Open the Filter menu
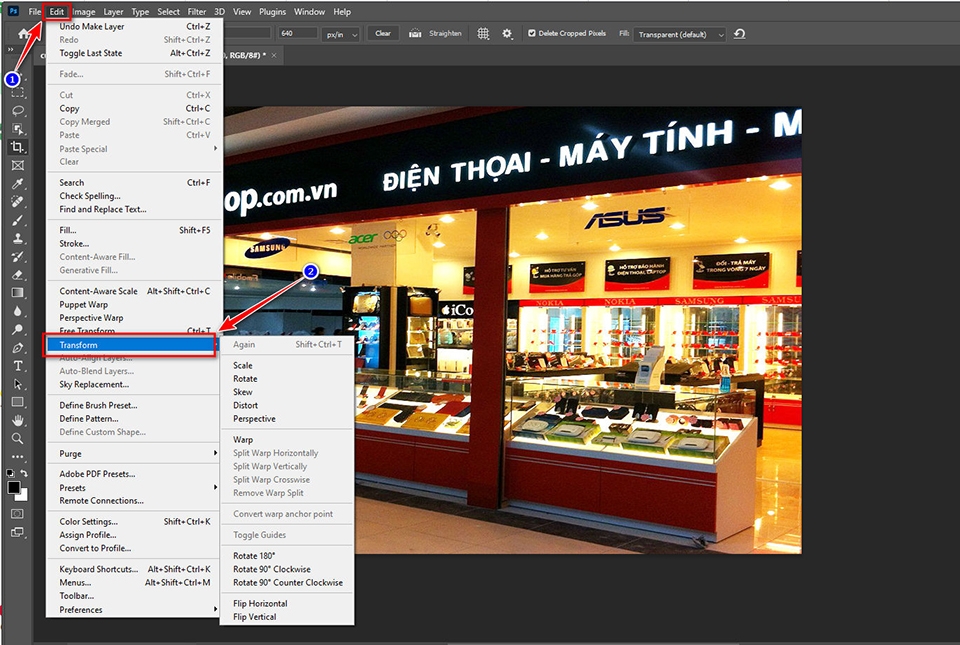The width and height of the screenshot is (960, 645). coord(197,12)
